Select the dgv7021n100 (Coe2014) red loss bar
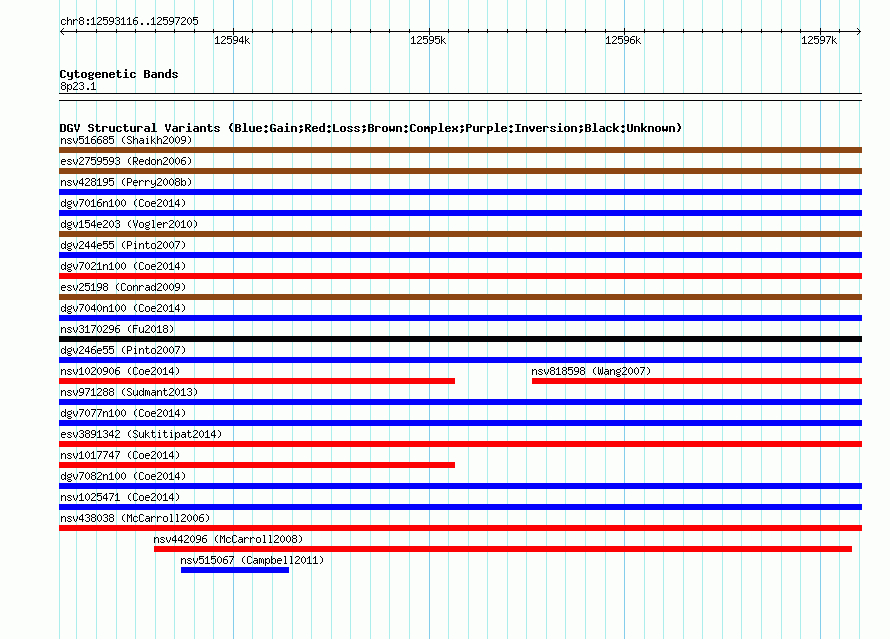Screen dimensions: 890x639 pos(460,276)
